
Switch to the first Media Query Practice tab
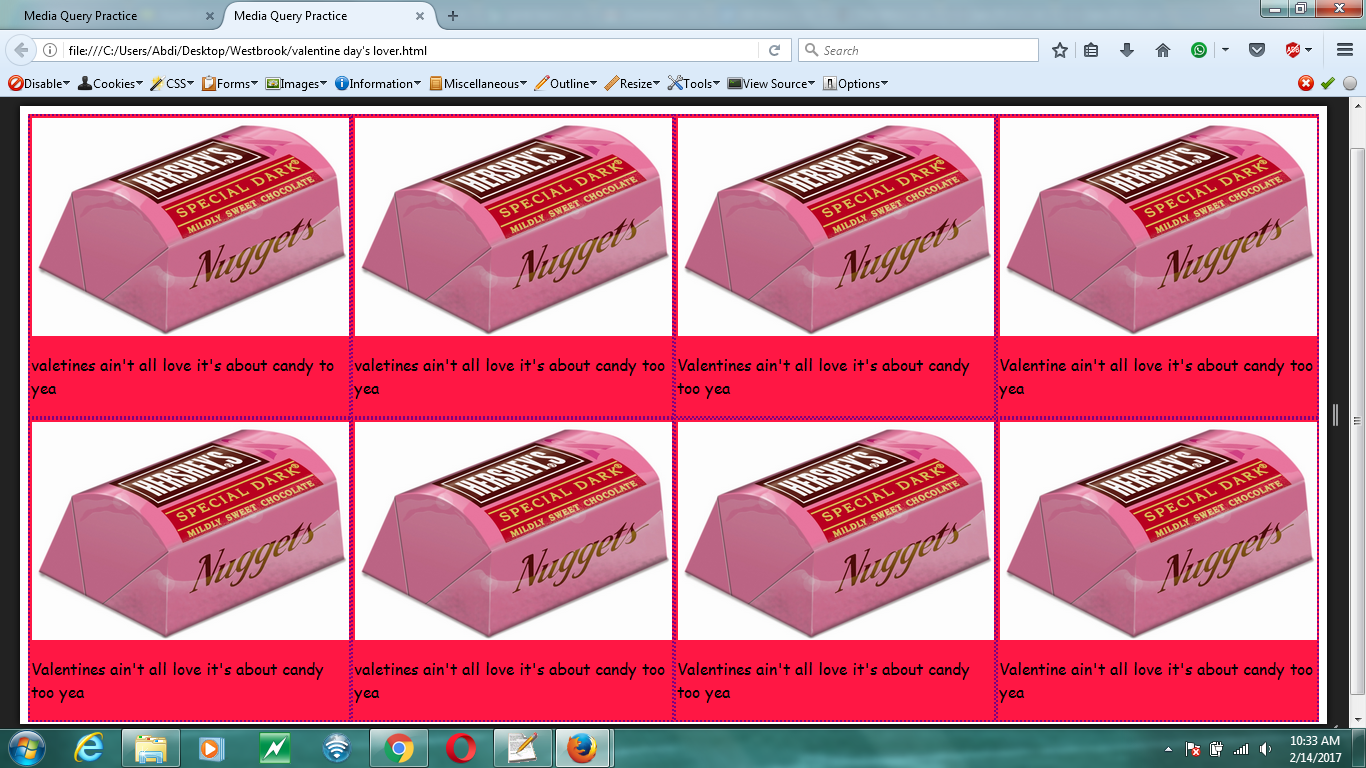click(112, 16)
